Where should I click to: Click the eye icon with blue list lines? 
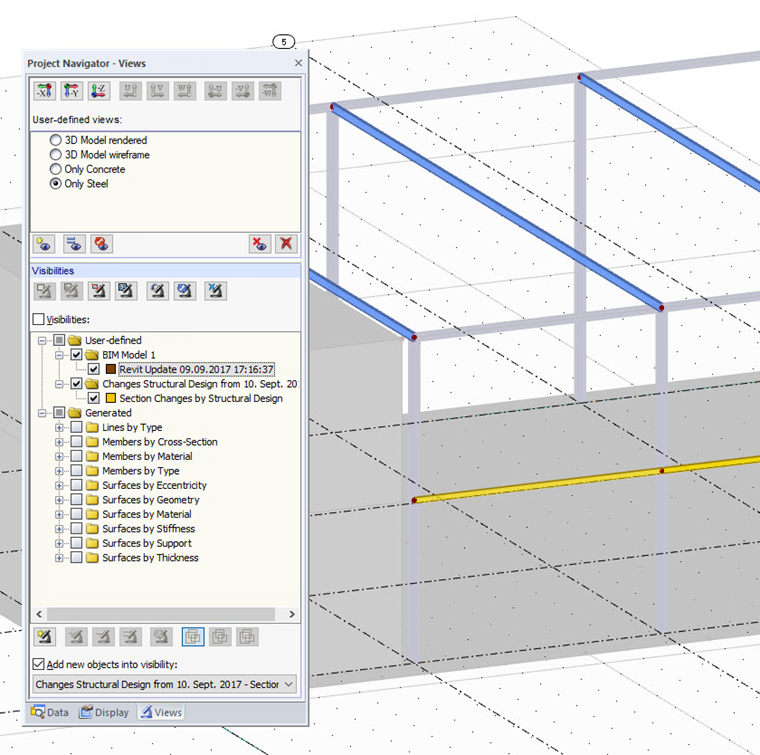tap(74, 244)
